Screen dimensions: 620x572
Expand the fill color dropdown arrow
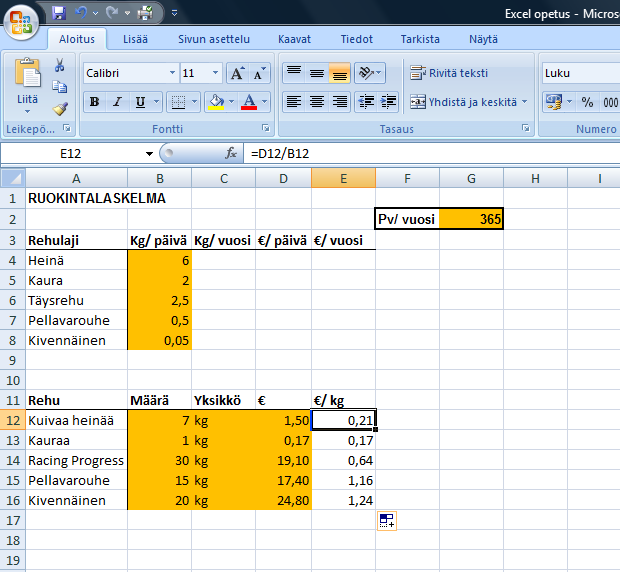(232, 102)
